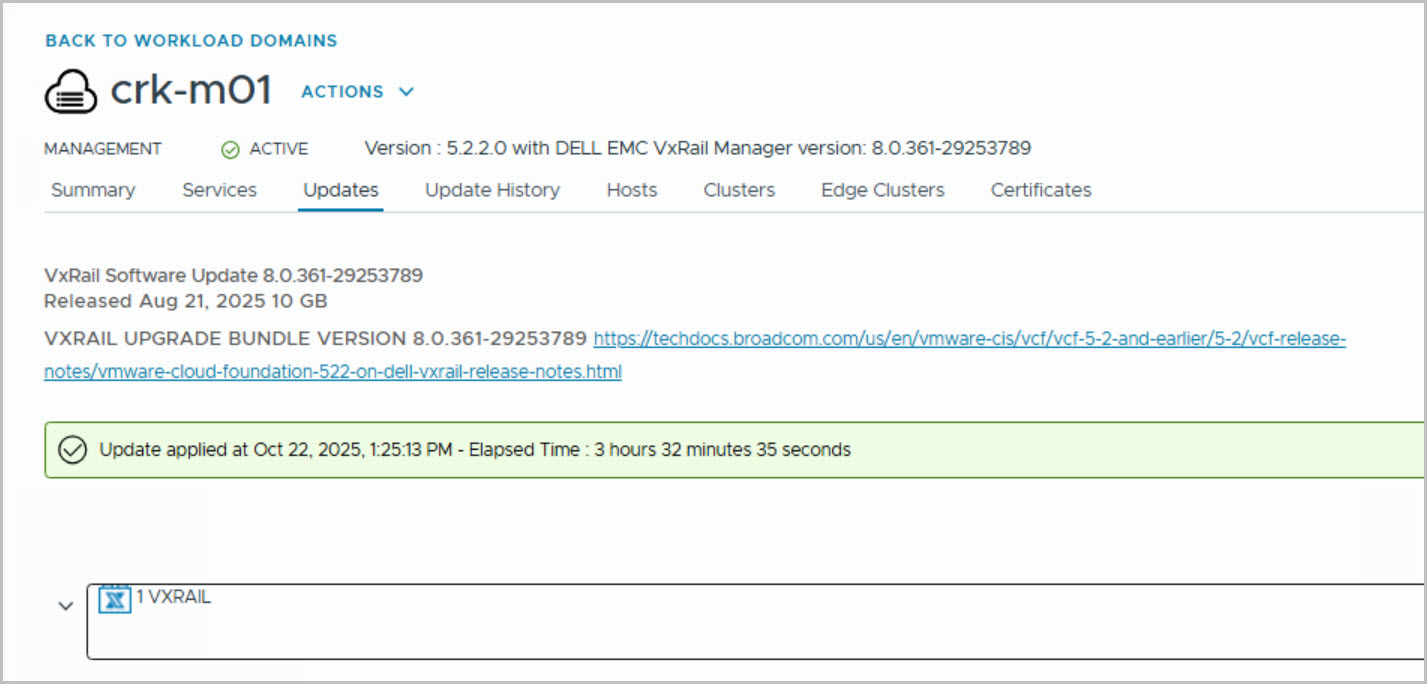Select the Updates tab

[x=341, y=190]
